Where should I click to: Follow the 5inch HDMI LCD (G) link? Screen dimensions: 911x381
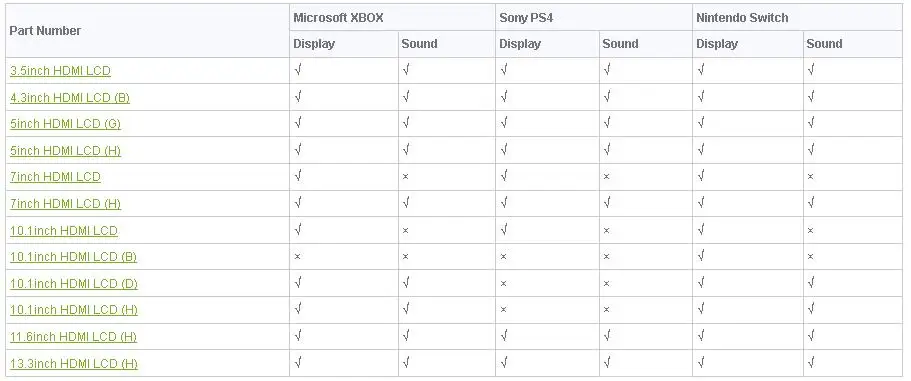[x=66, y=124]
